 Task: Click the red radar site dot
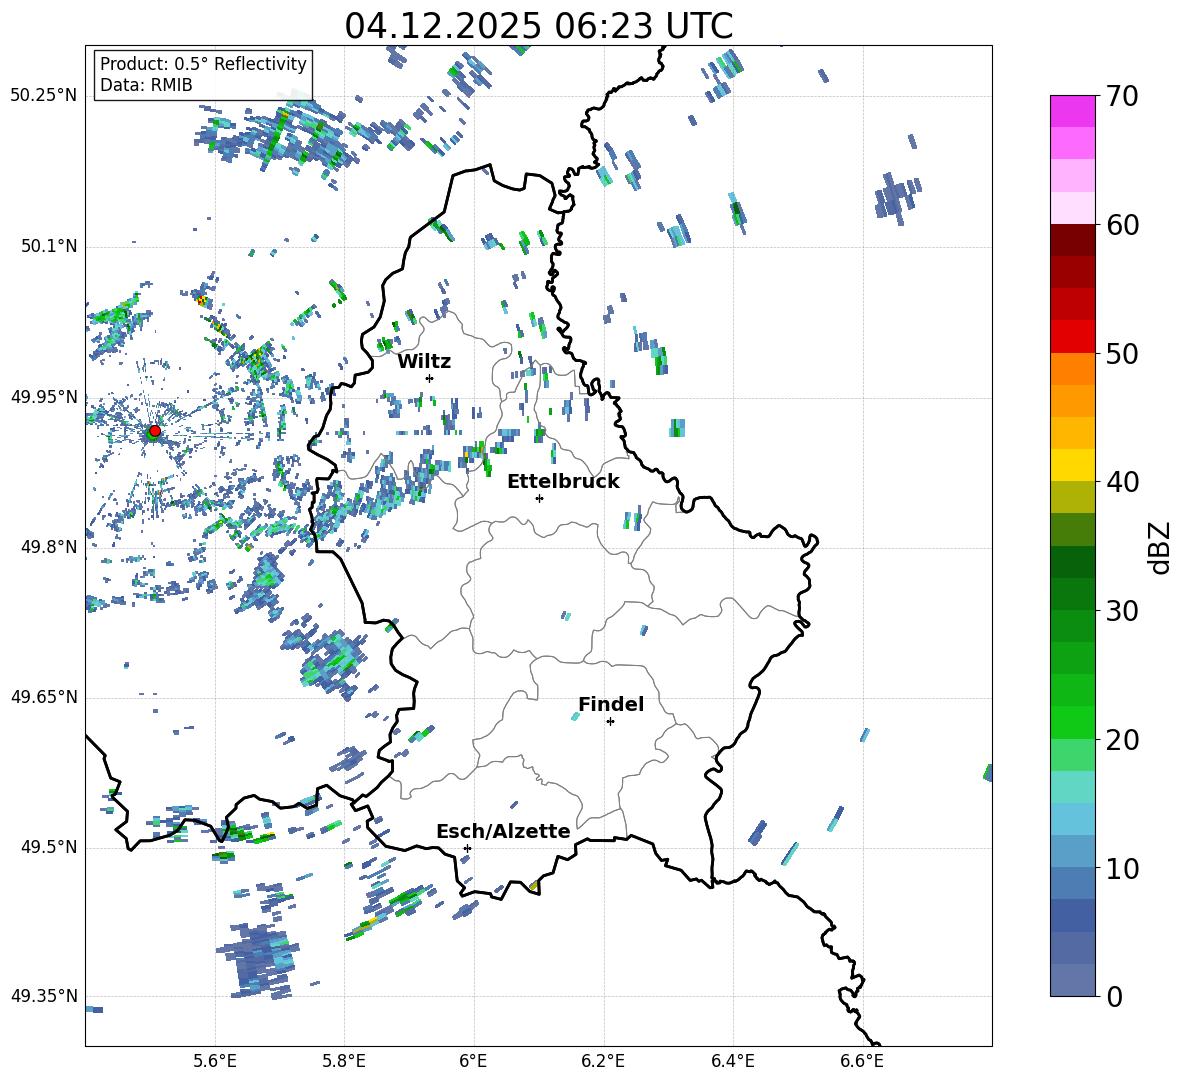pos(154,431)
